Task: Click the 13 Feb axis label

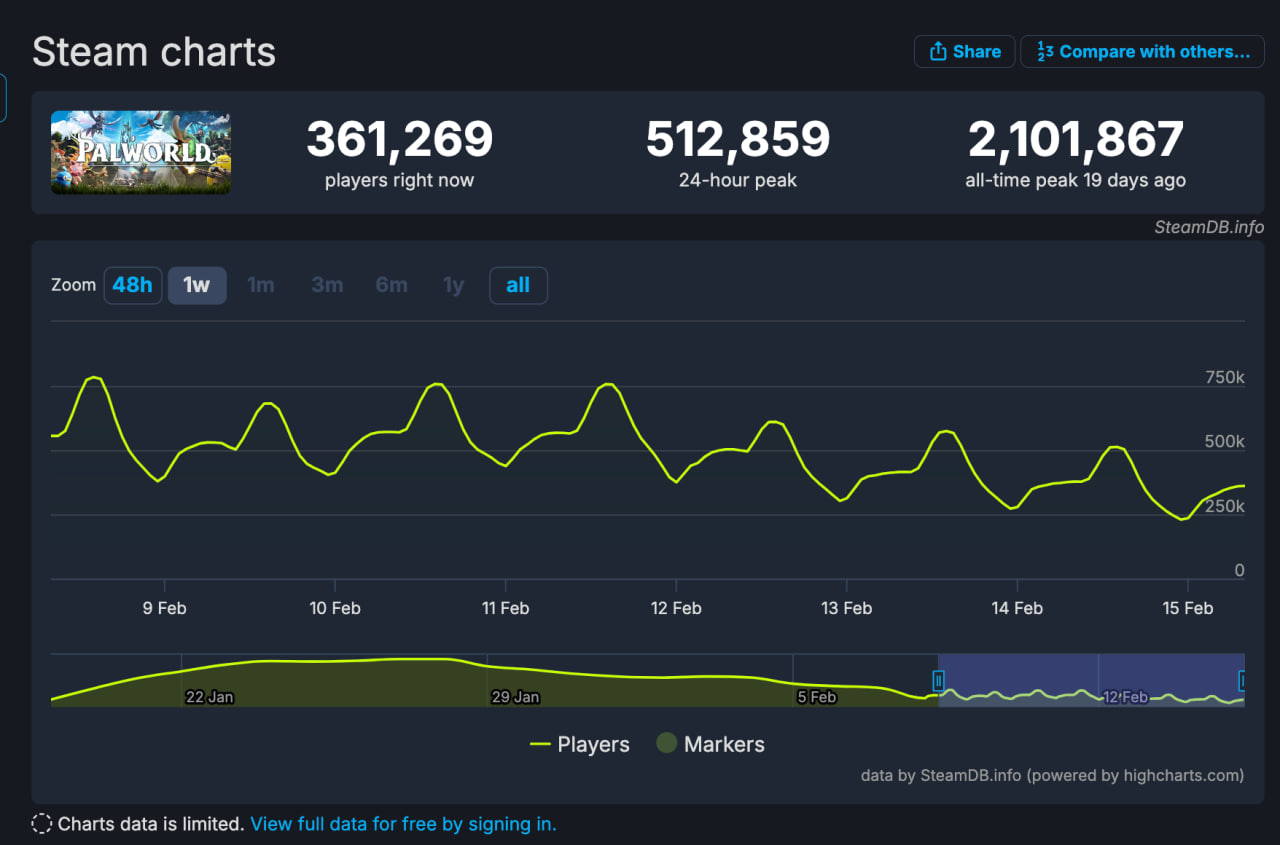Action: [x=846, y=608]
